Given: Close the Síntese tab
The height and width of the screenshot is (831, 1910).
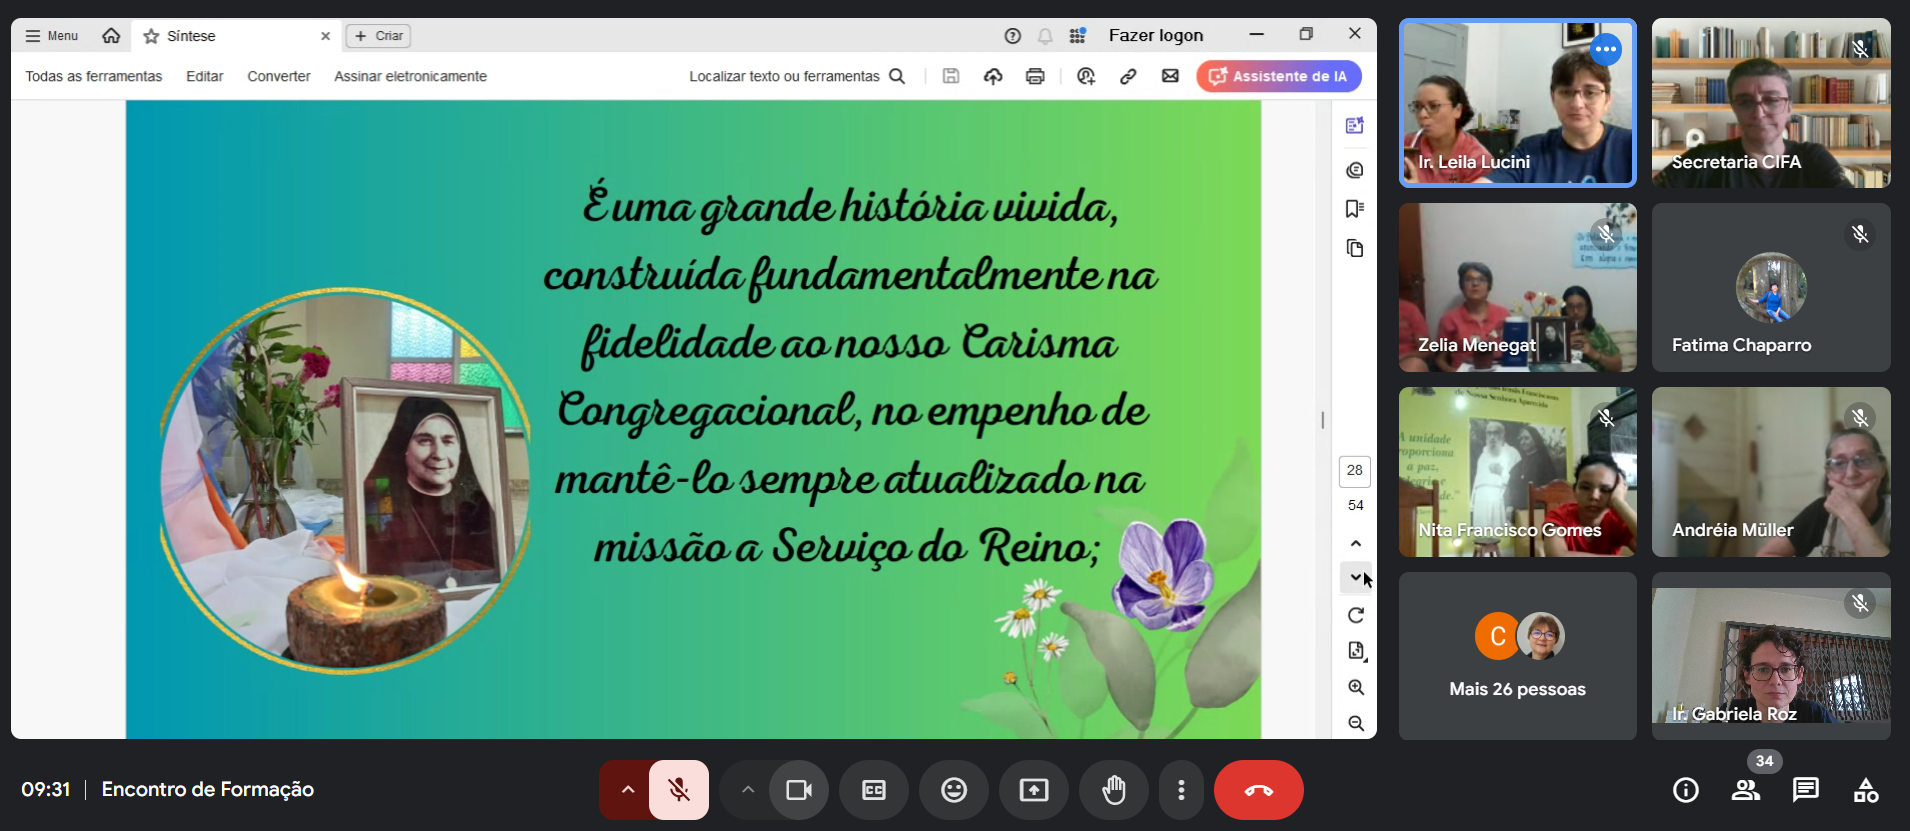Looking at the screenshot, I should [x=325, y=36].
